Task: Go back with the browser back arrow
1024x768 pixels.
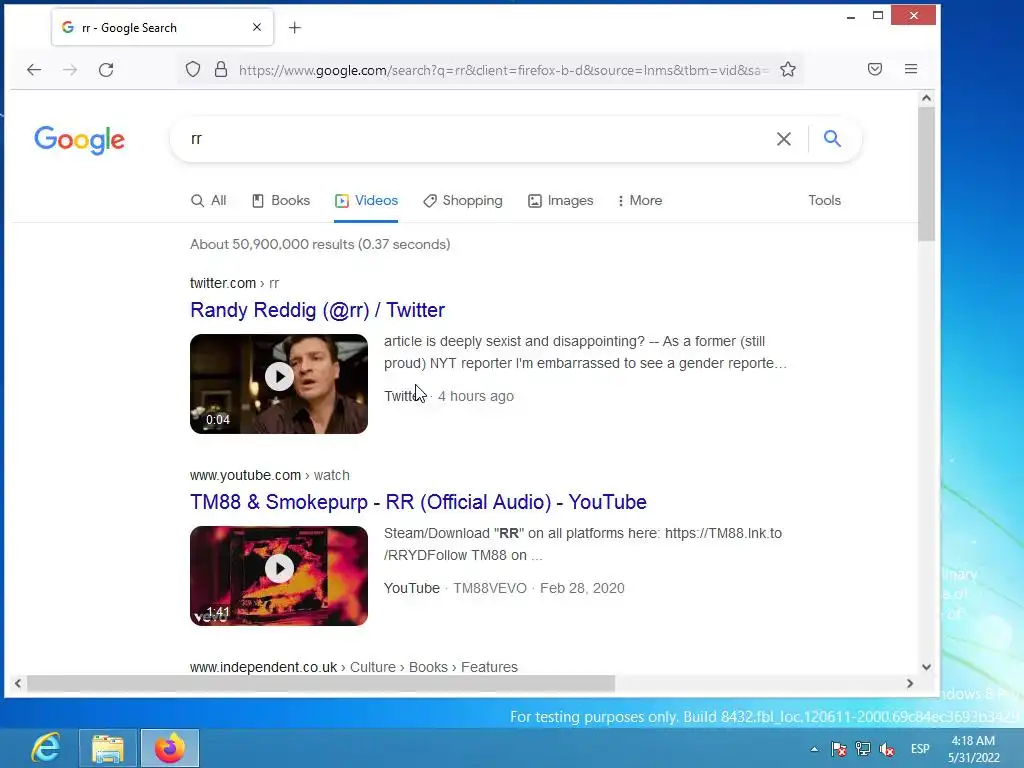Action: 34,69
